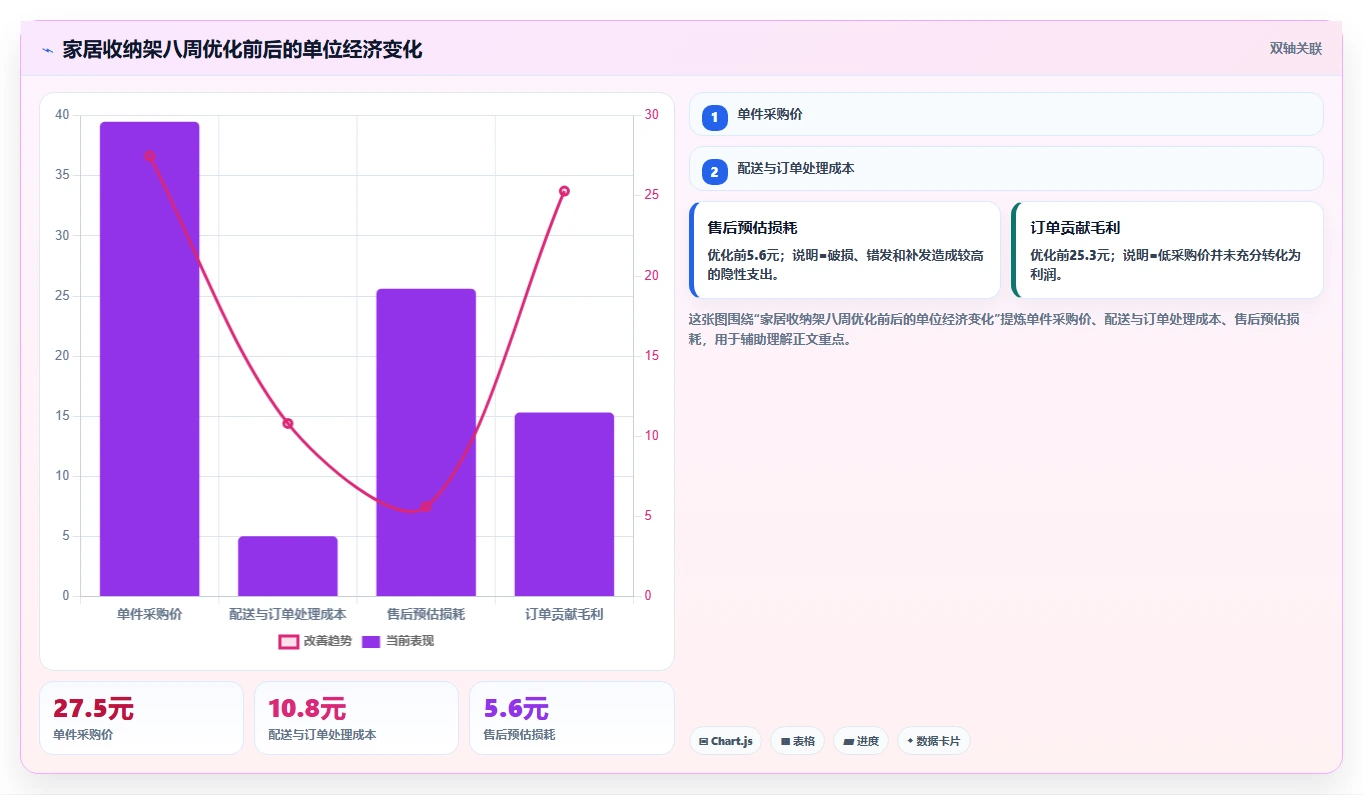
Task: Click the chart title 家居收纳架八周优化前后的单位经济变化
Action: click(x=242, y=49)
